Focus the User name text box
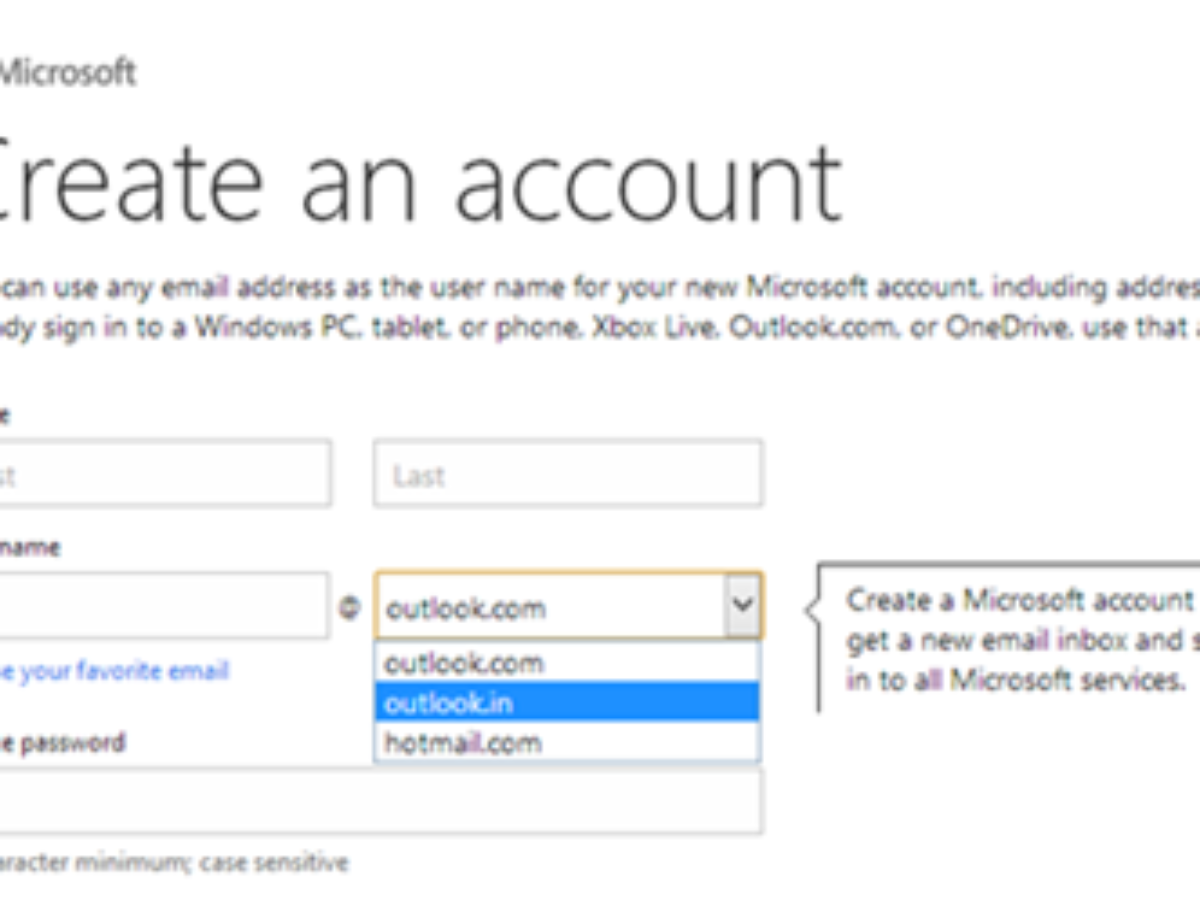This screenshot has width=1200, height=900. point(163,606)
